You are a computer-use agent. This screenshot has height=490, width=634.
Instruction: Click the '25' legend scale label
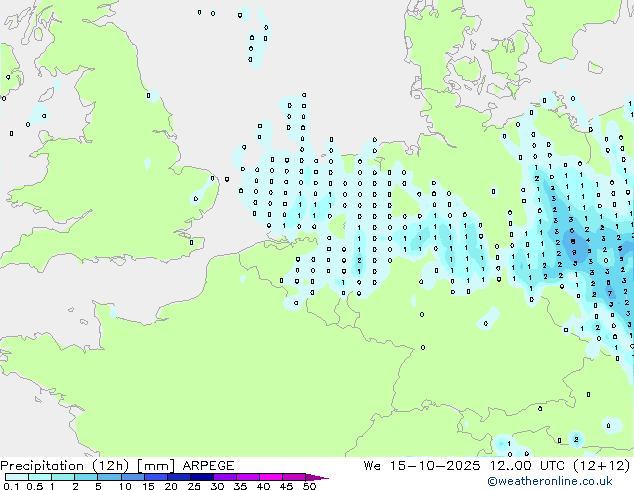coord(194,486)
